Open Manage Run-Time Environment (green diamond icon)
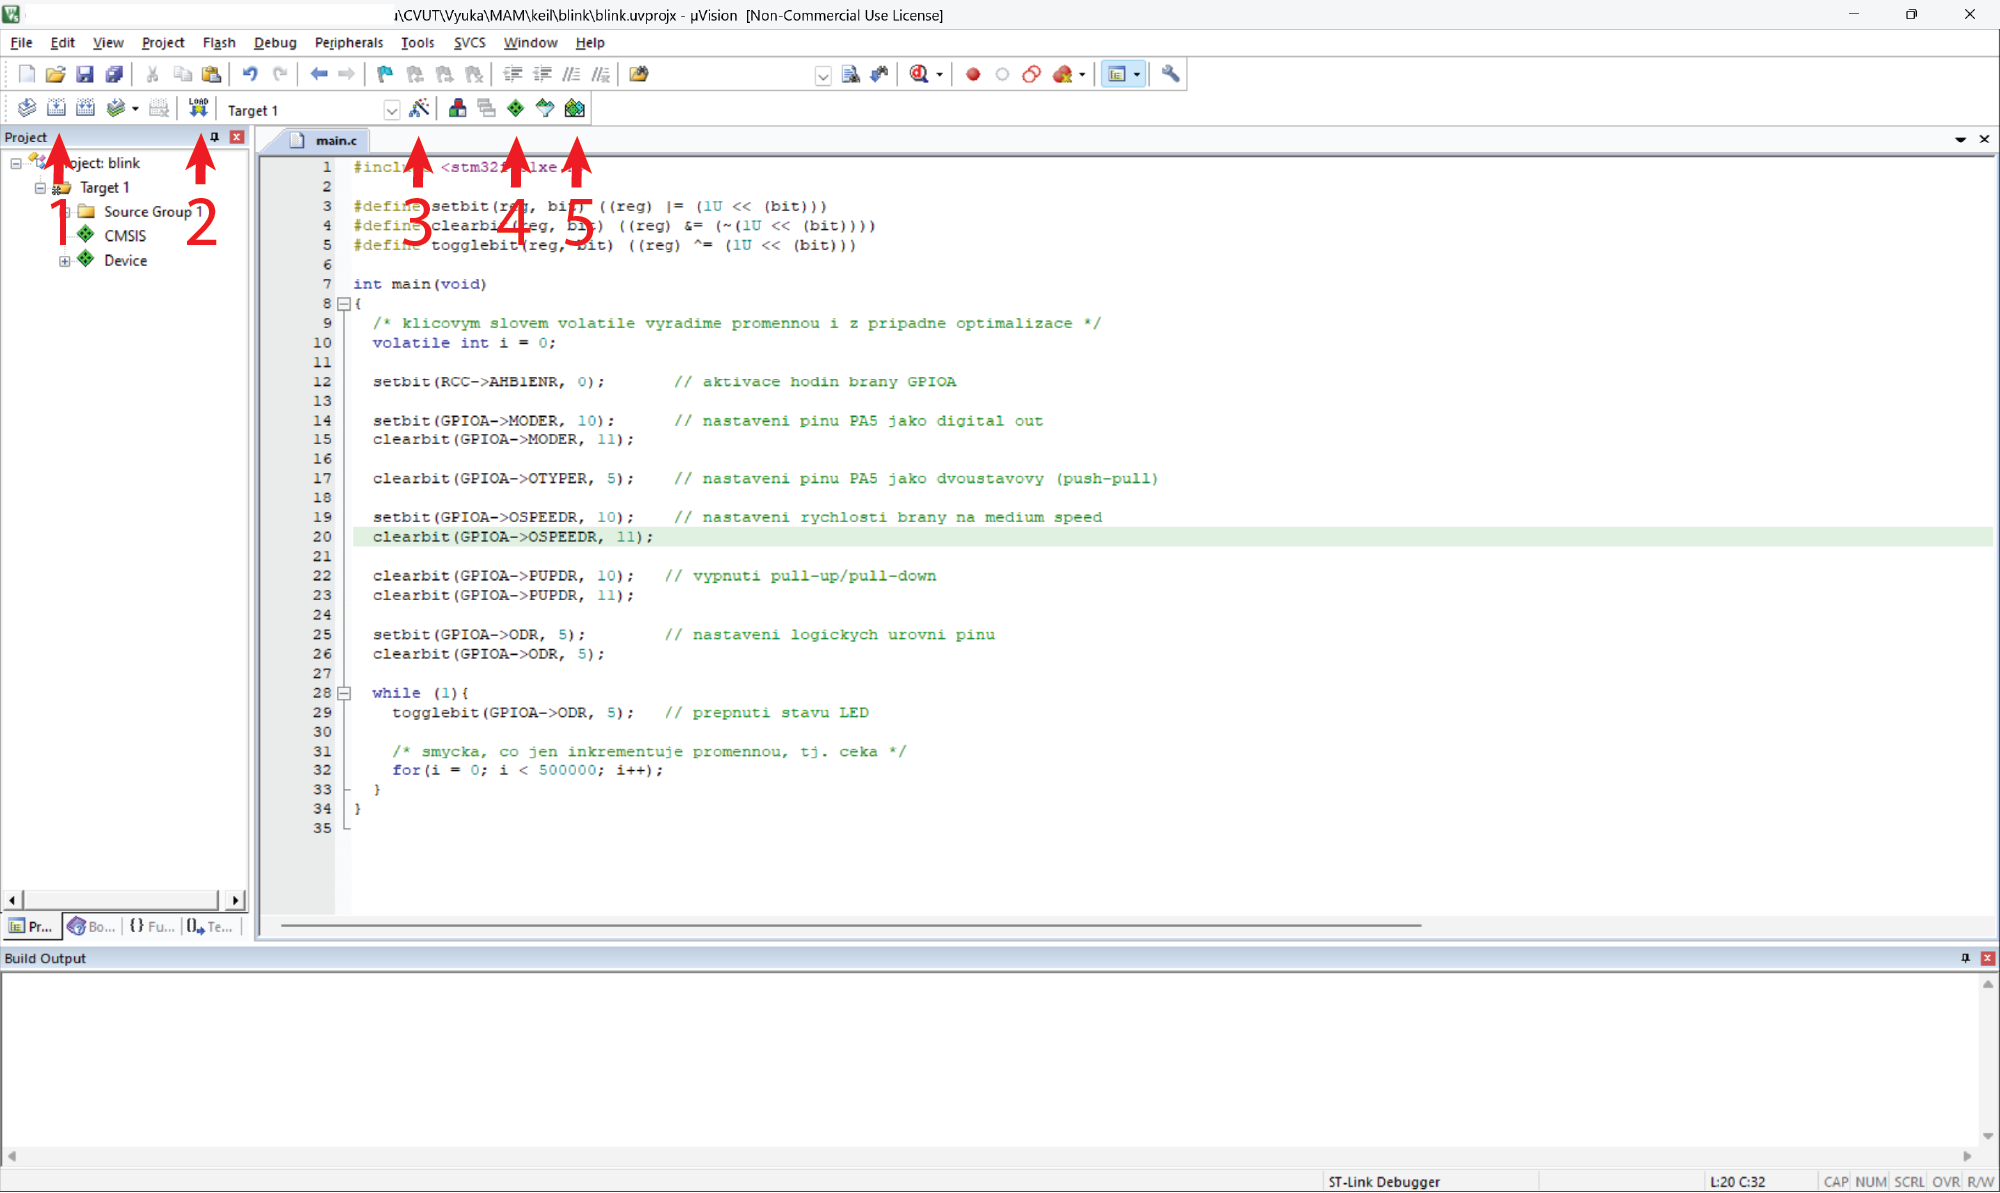Viewport: 2000px width, 1193px height. point(515,108)
